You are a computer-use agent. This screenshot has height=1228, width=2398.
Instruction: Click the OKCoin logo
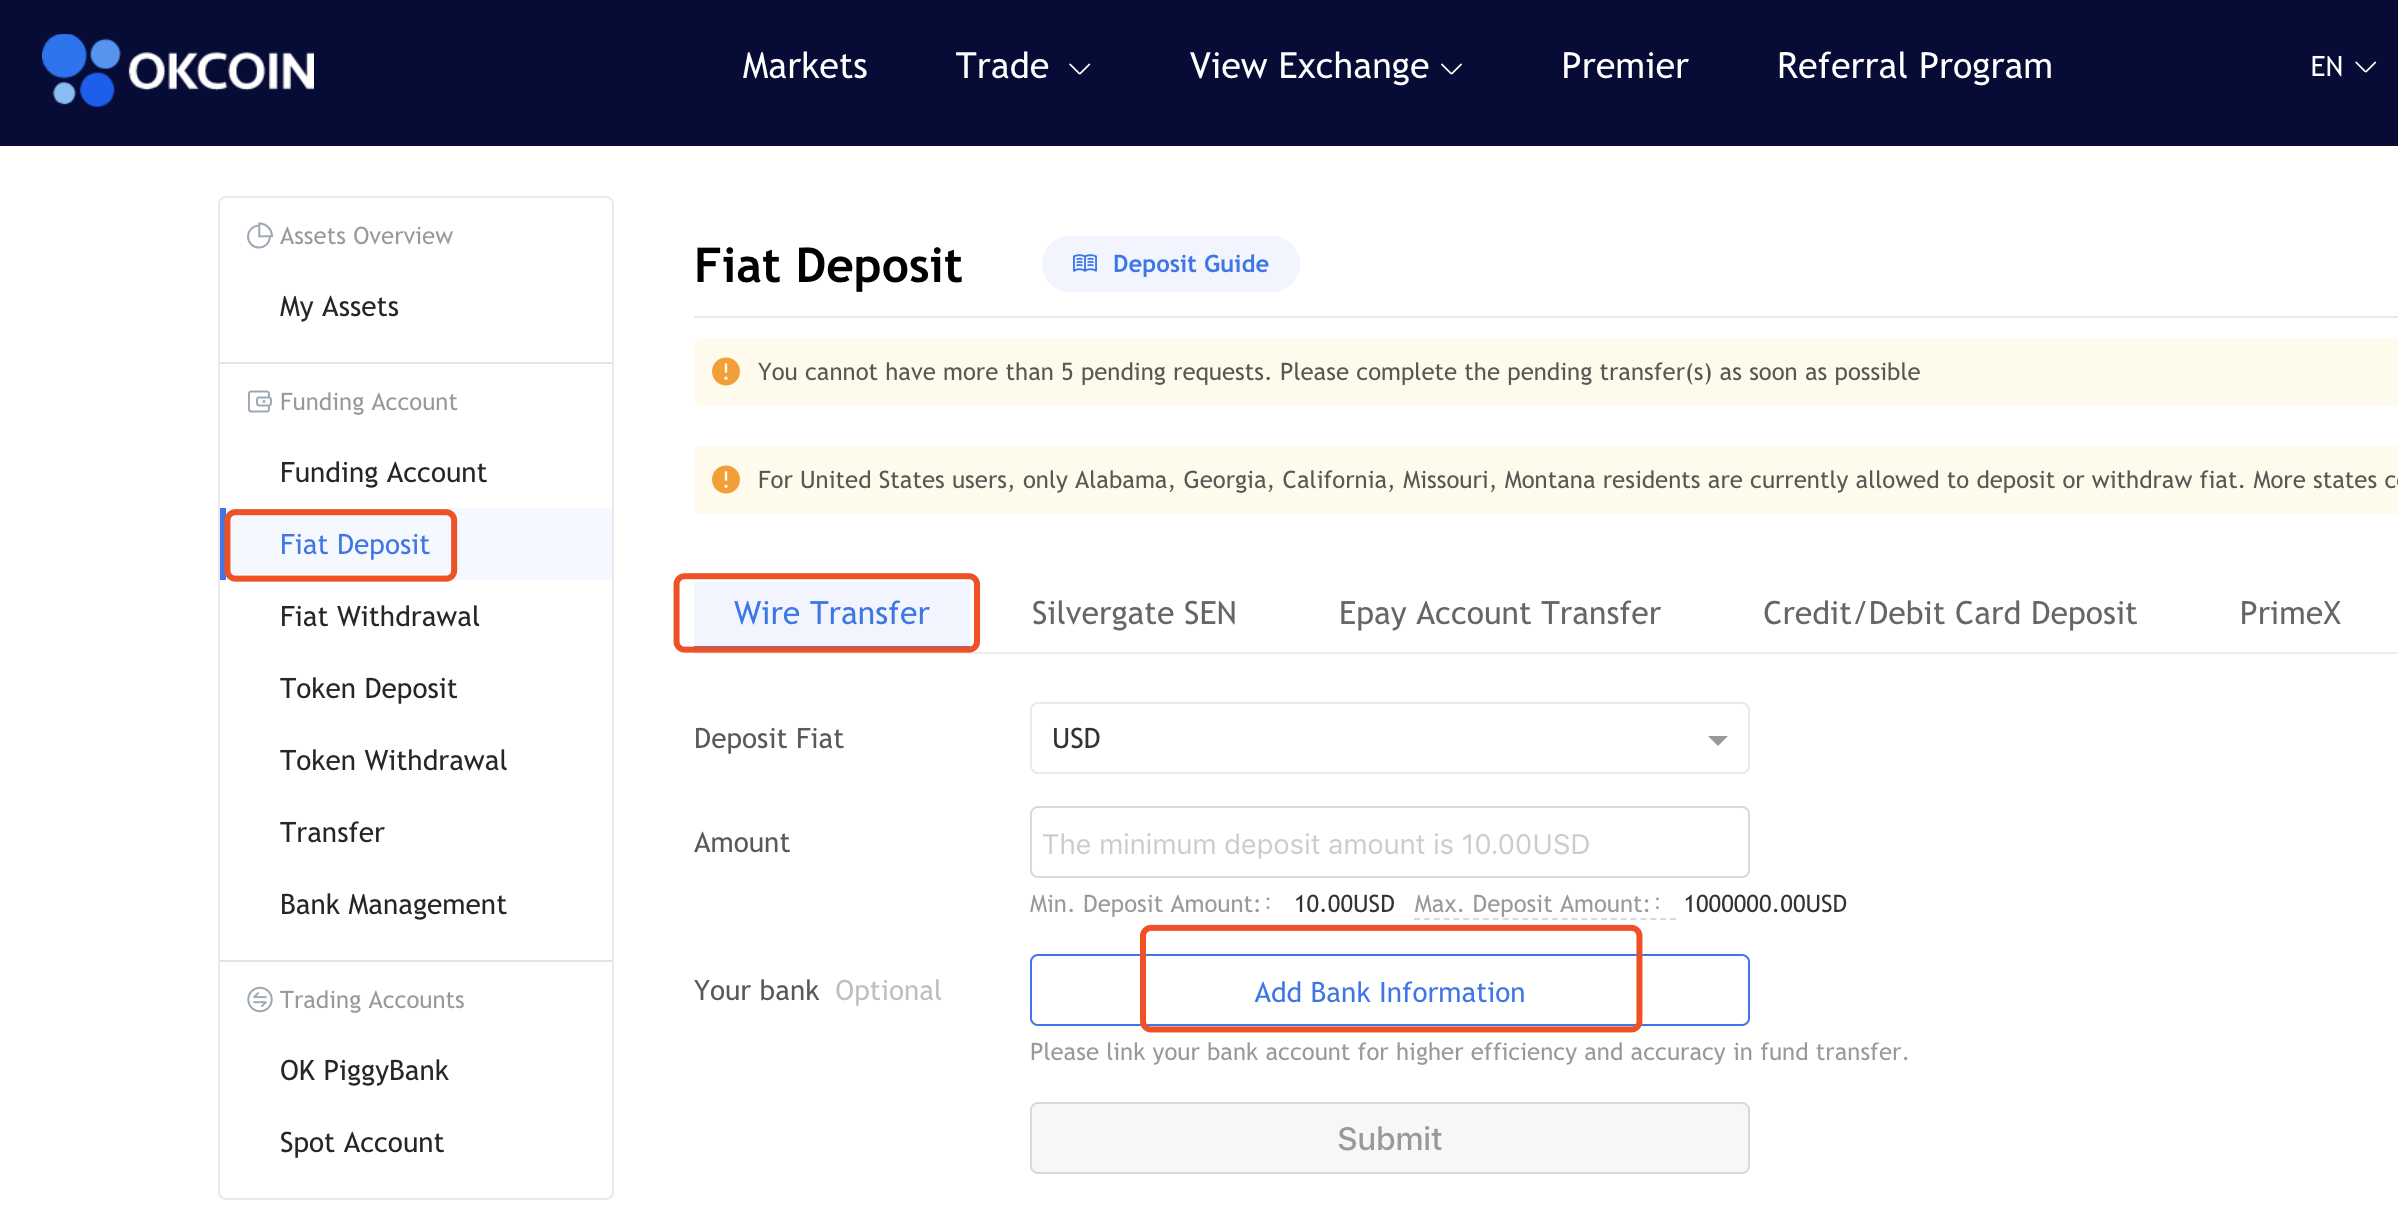pos(179,70)
